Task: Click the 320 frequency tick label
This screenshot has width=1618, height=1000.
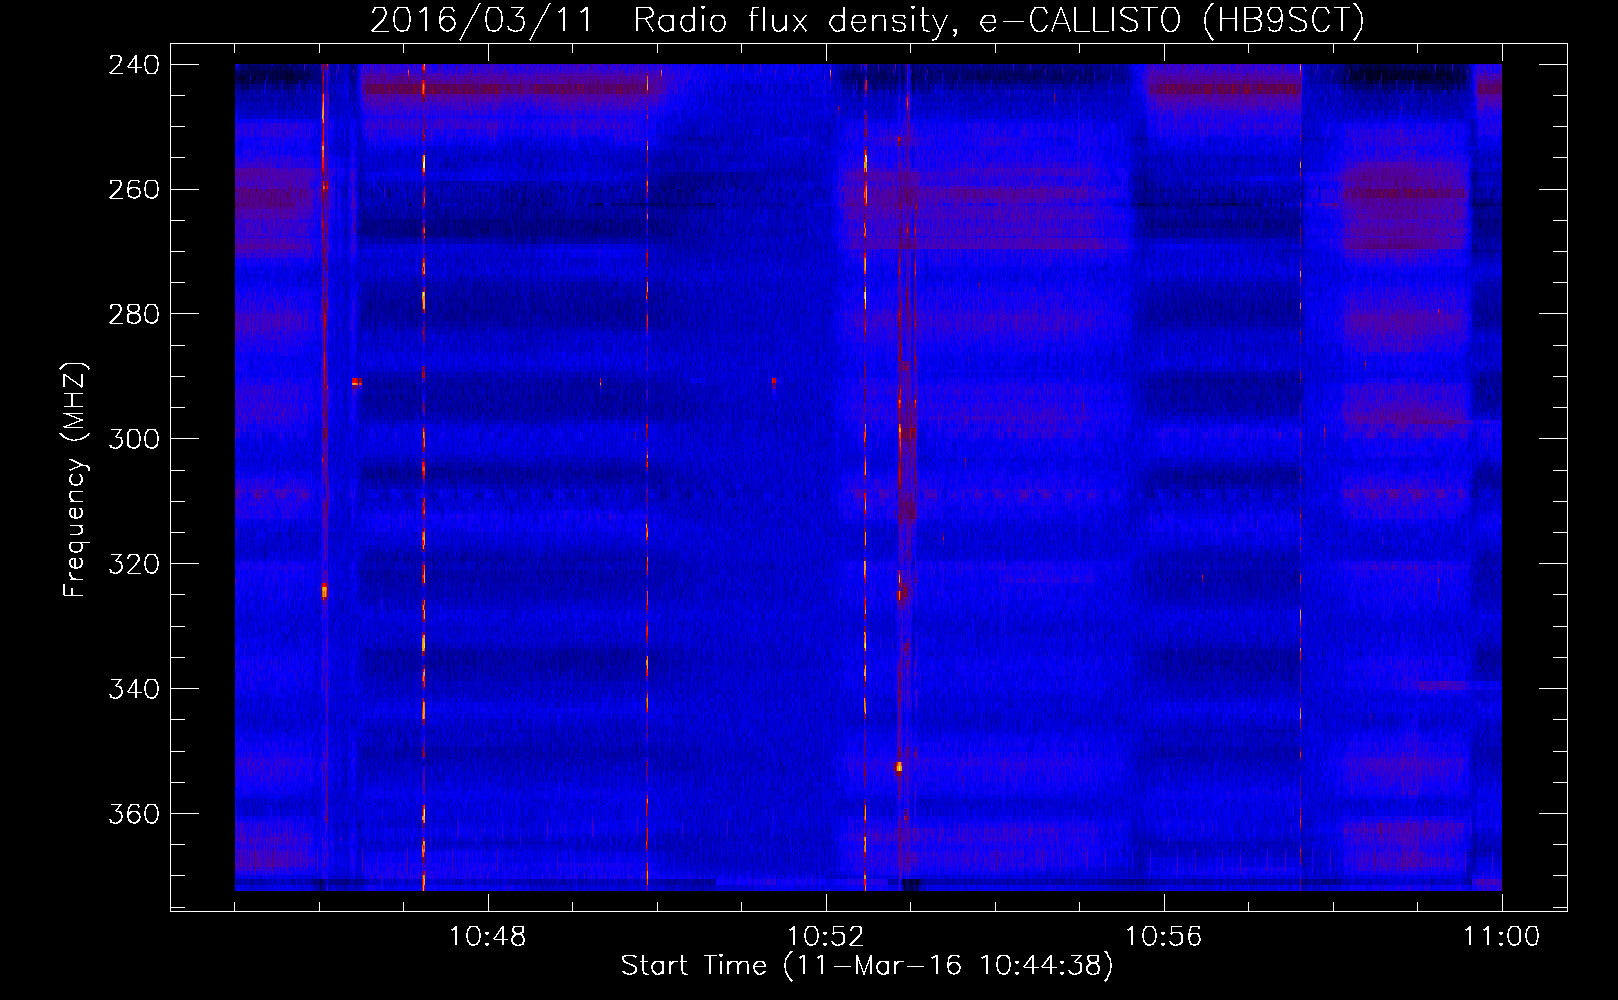Action: [x=134, y=565]
